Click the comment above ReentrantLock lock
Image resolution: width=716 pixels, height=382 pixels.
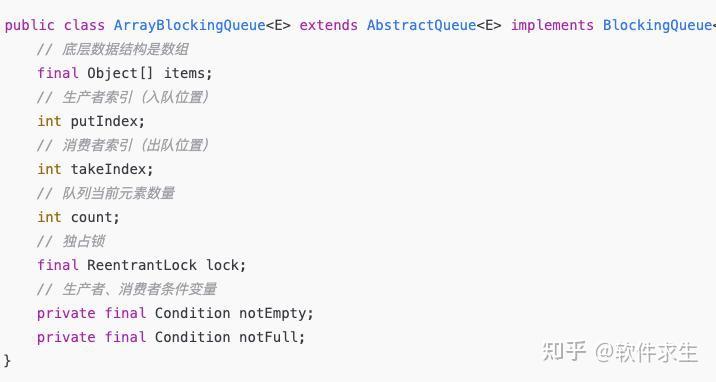(71, 241)
